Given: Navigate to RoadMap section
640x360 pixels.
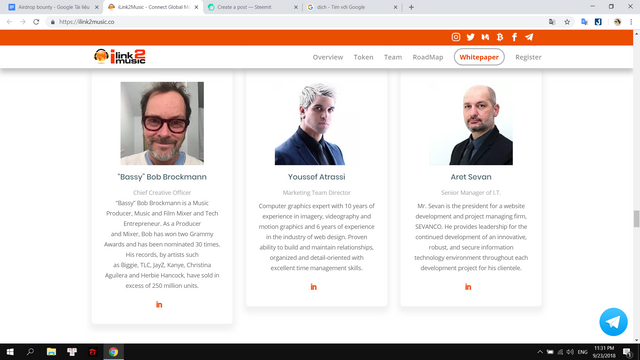Looking at the screenshot, I should [428, 57].
